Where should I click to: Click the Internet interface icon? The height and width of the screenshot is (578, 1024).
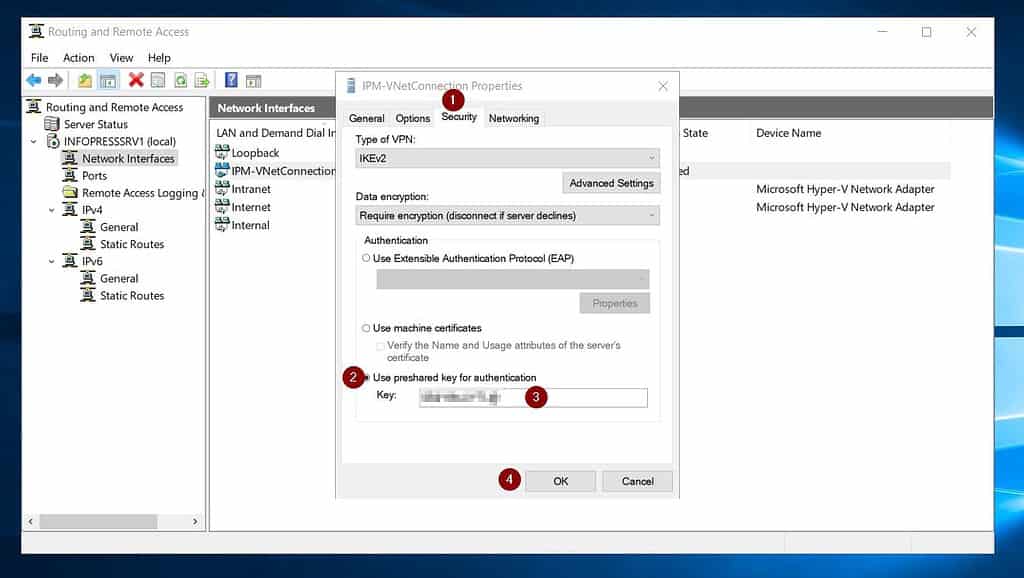[x=222, y=207]
